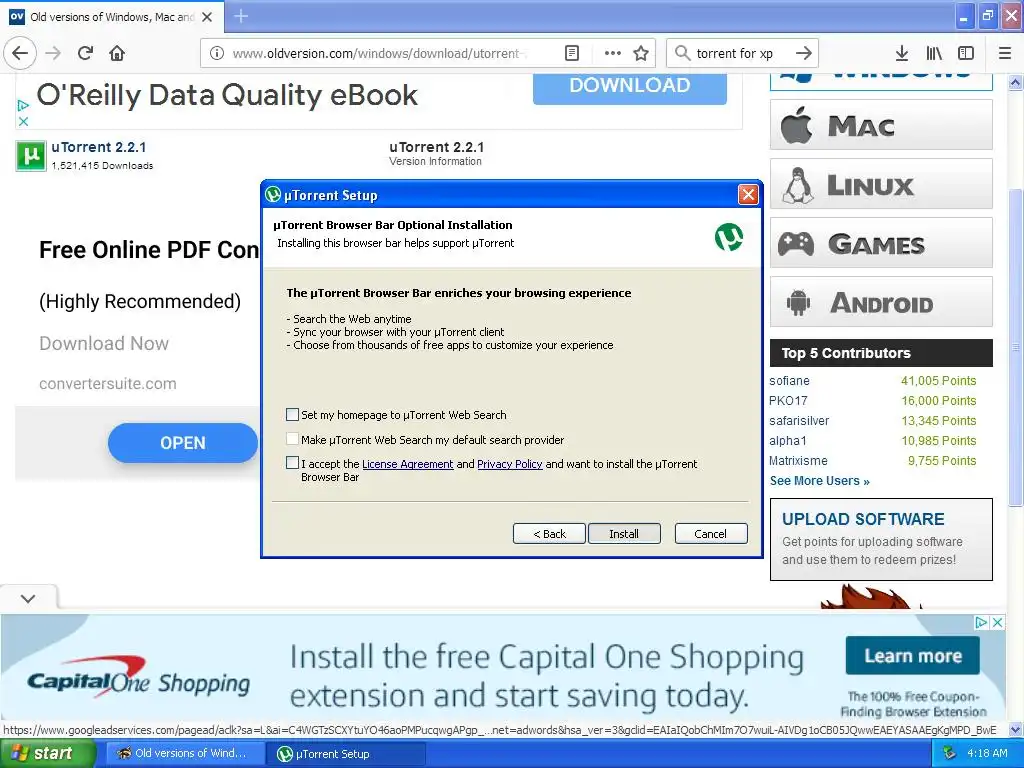This screenshot has height=768, width=1024.
Task: Check Set my homepage to µTorrent Web Search
Action: (x=293, y=415)
